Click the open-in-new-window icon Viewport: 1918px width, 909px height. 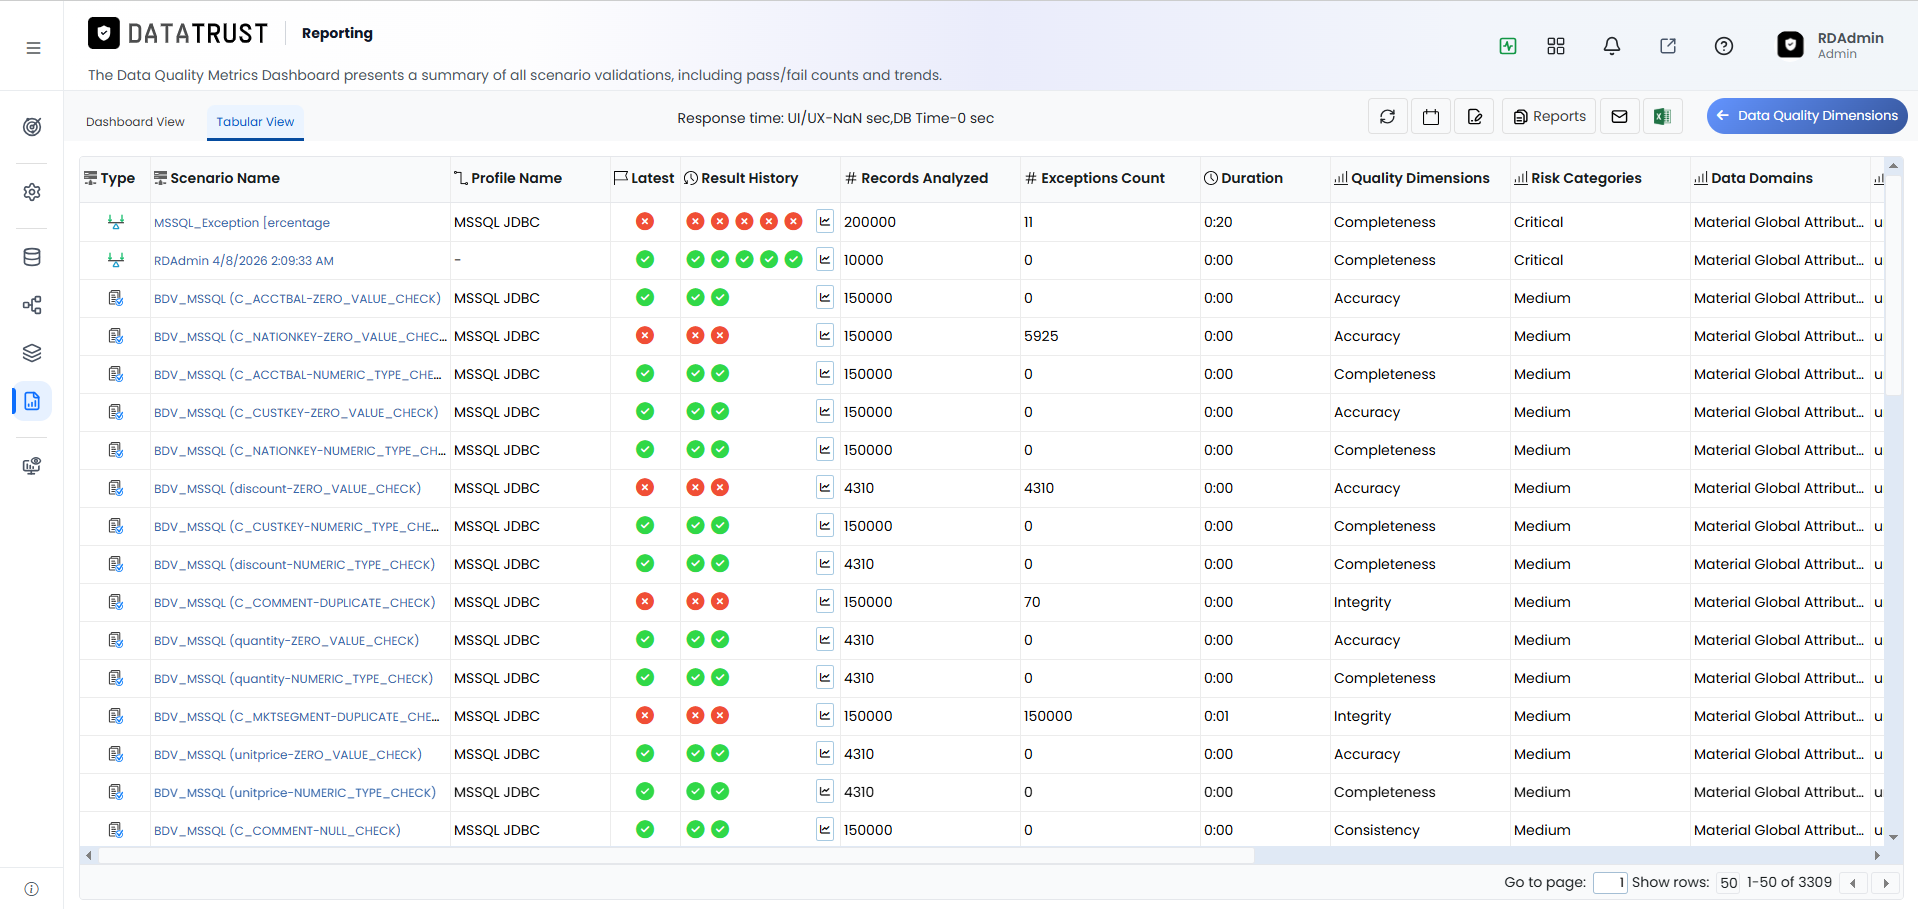click(x=1668, y=46)
